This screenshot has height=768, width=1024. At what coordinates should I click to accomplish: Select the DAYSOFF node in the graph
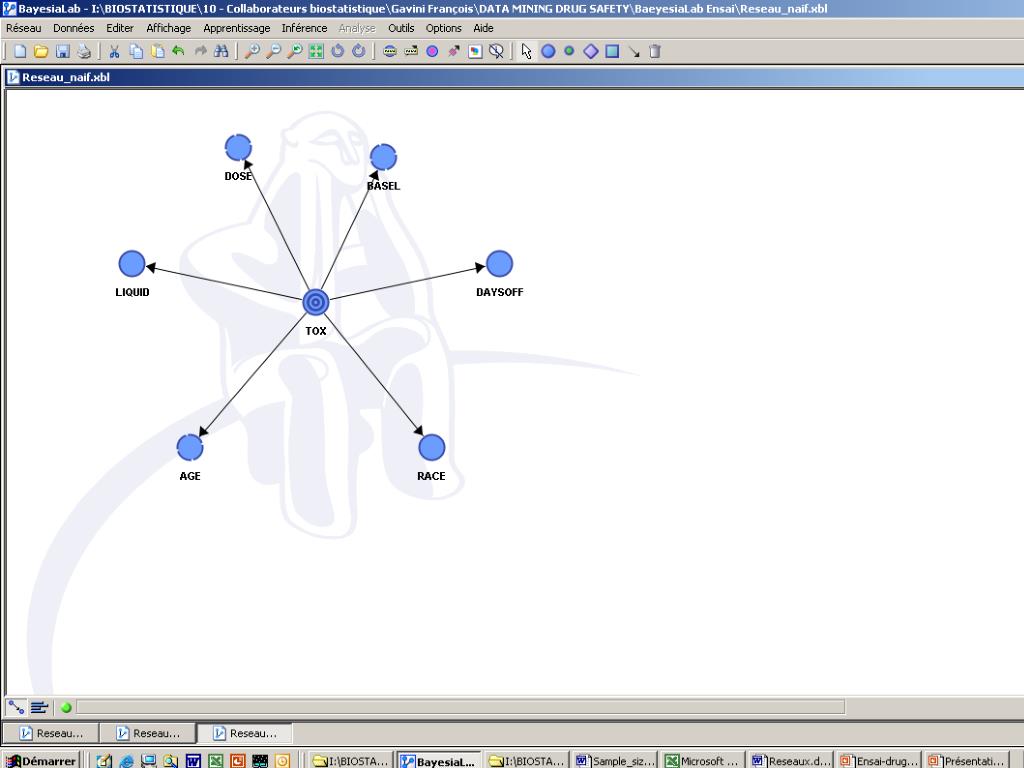pyautogui.click(x=500, y=264)
